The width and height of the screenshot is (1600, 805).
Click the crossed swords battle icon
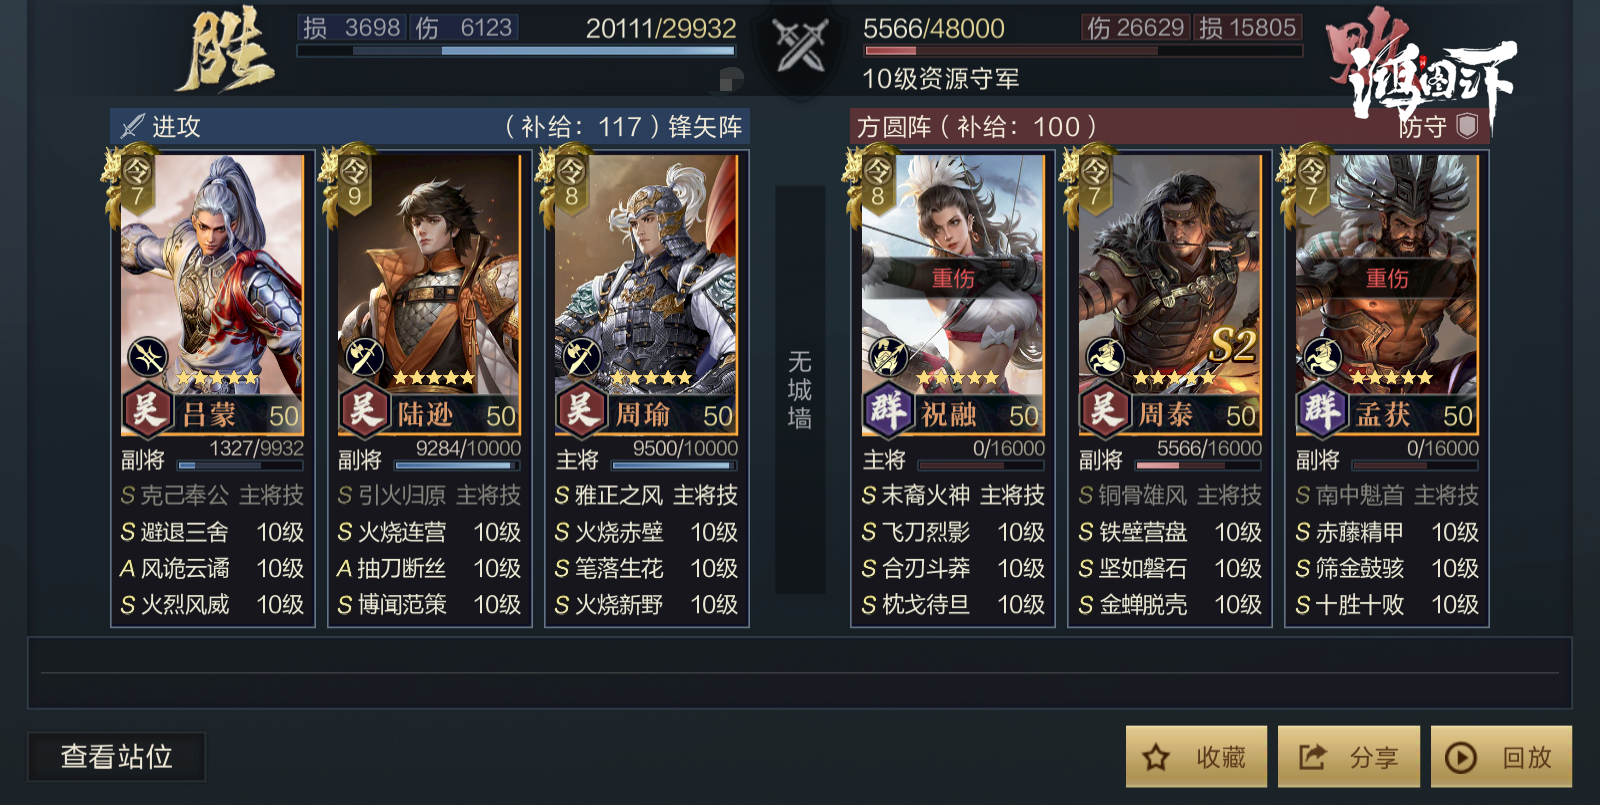point(801,45)
